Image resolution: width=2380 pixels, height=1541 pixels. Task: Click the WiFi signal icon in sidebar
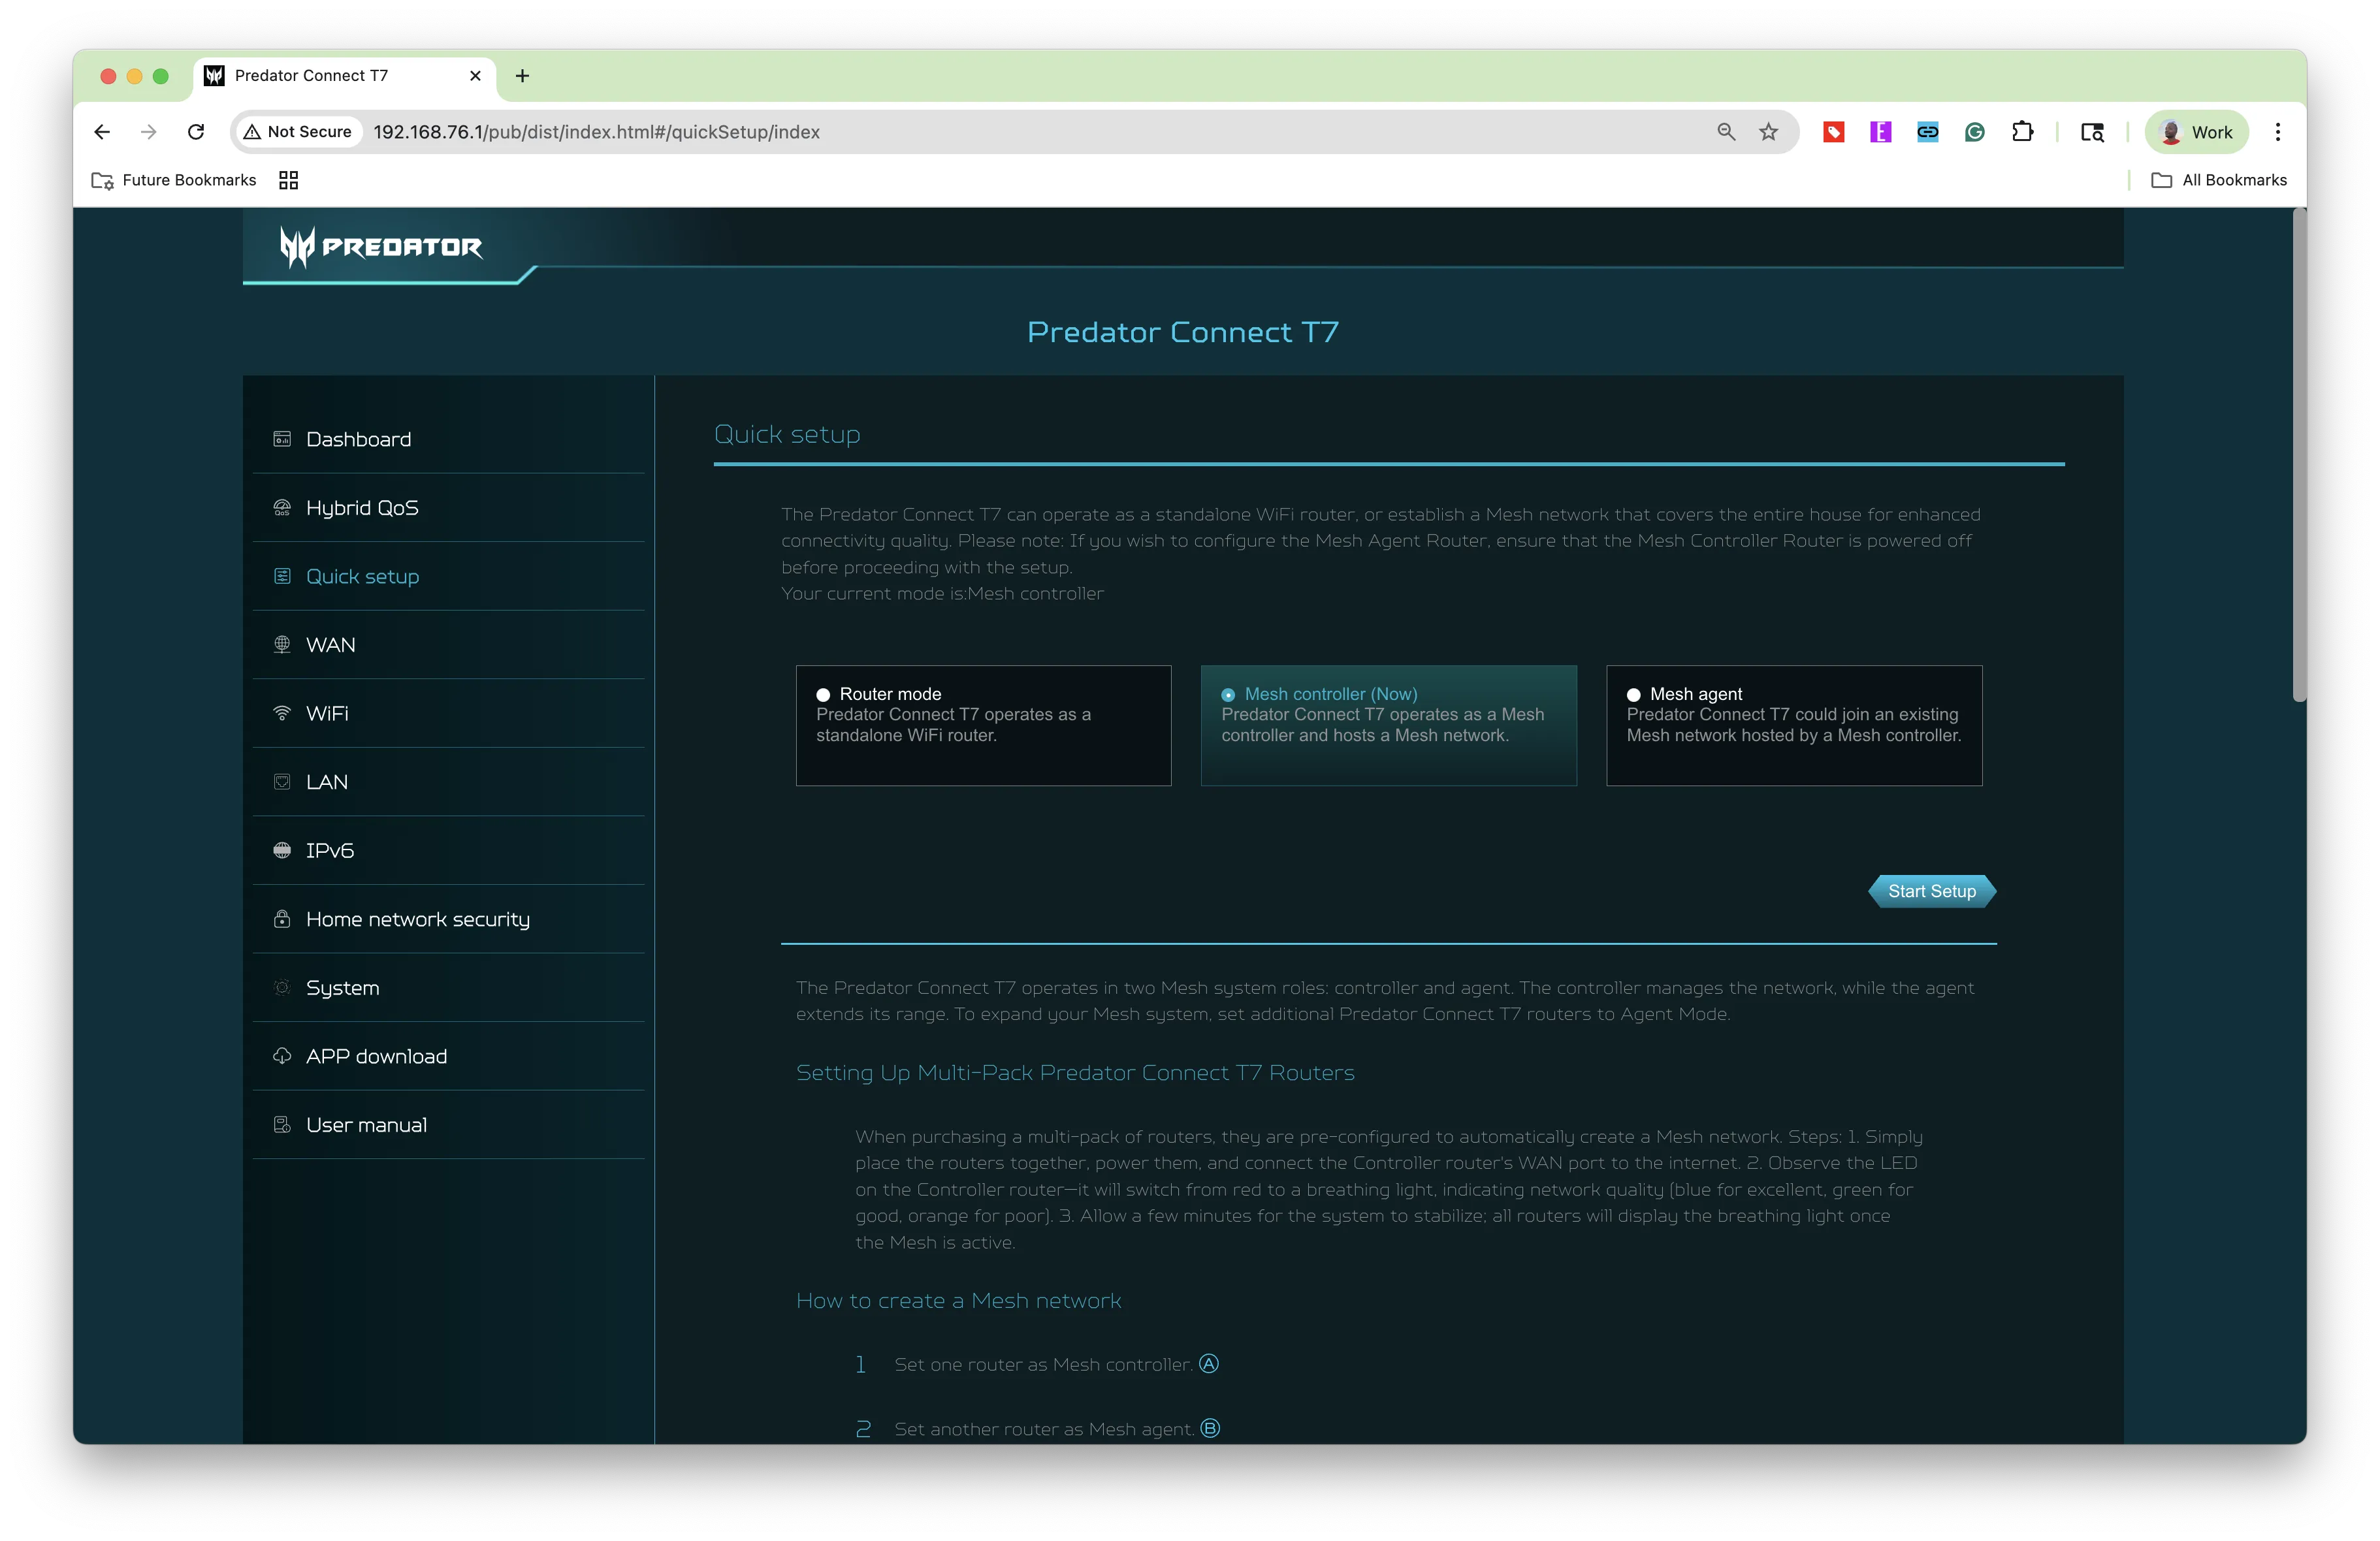[x=282, y=713]
